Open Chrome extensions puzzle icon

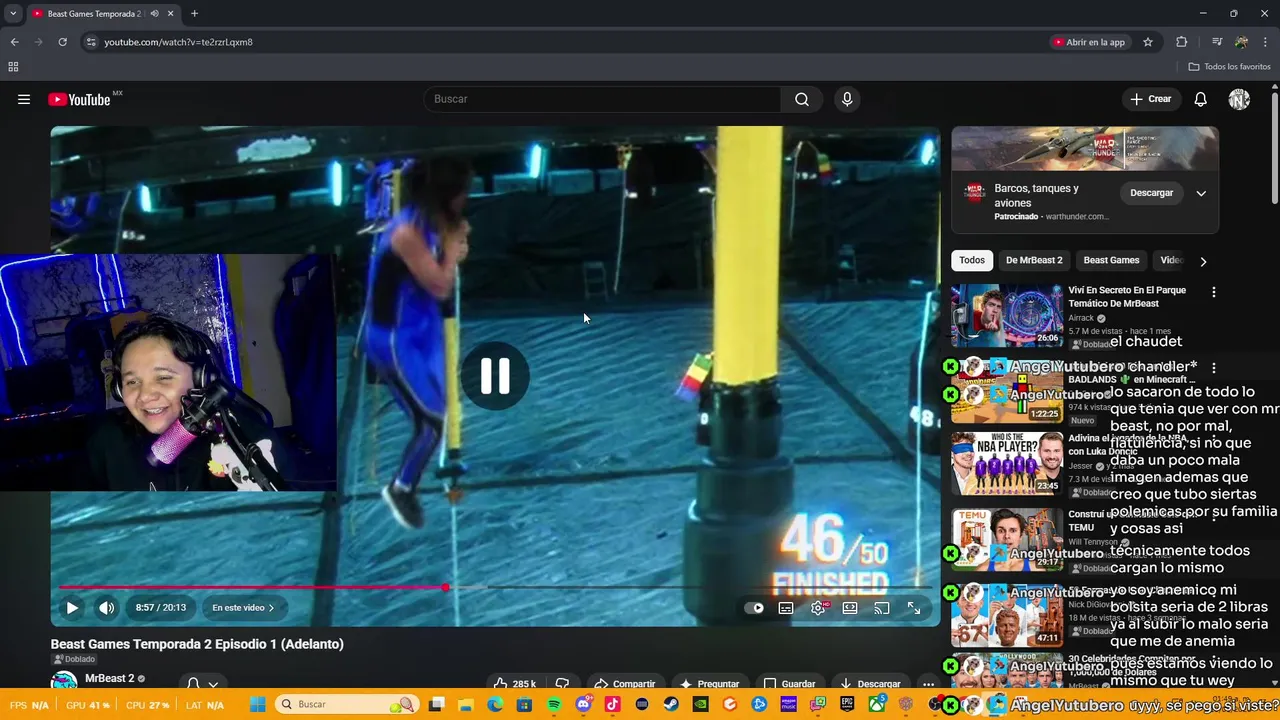pyautogui.click(x=1182, y=42)
